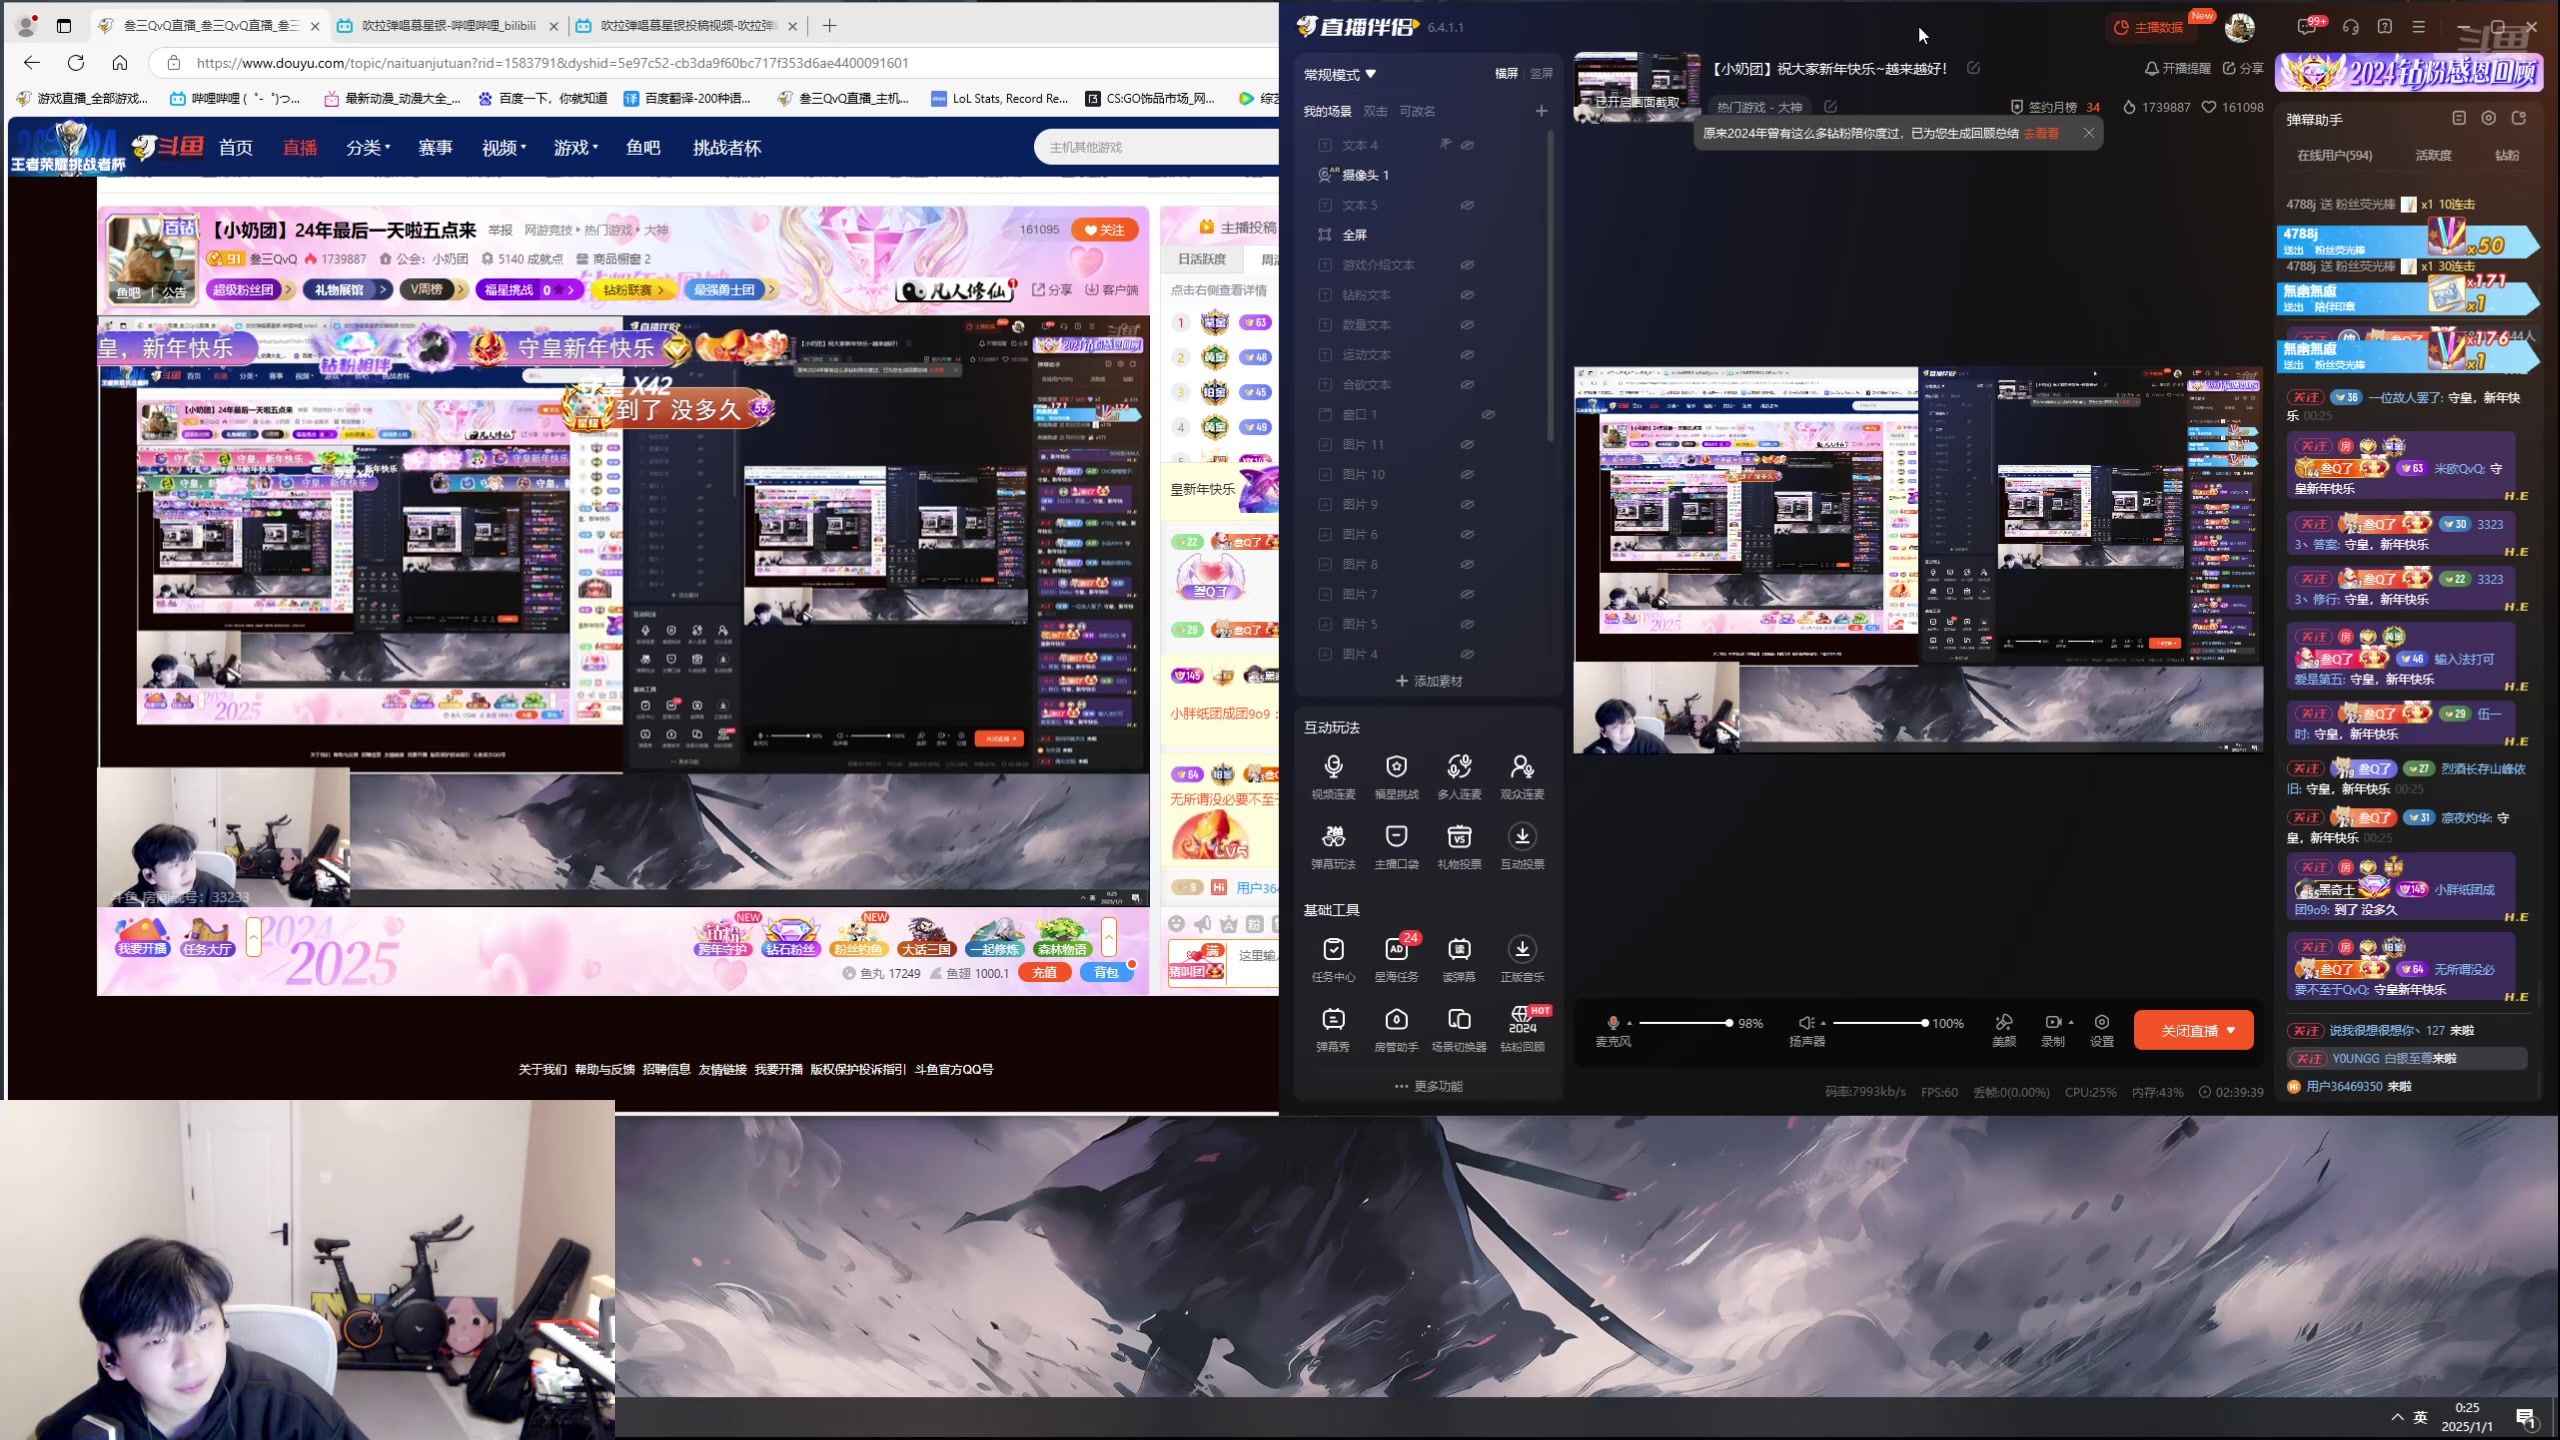The height and width of the screenshot is (1440, 2560).
Task: Show hidden 钻粉文本 source
Action: click(1467, 295)
